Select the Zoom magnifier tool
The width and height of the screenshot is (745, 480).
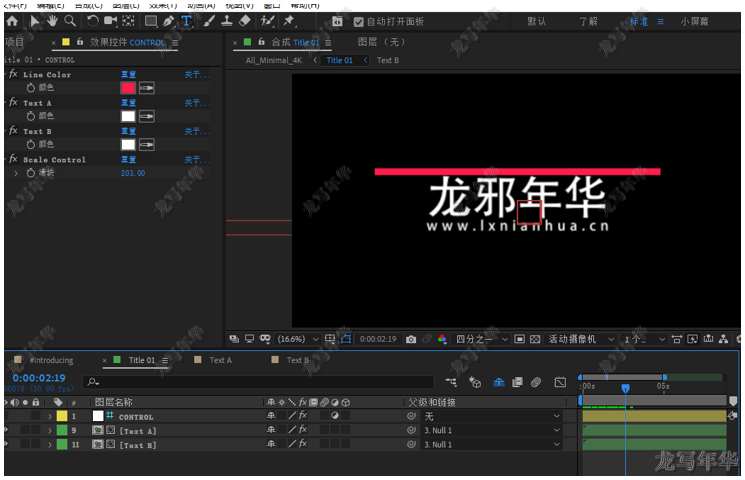pyautogui.click(x=70, y=21)
